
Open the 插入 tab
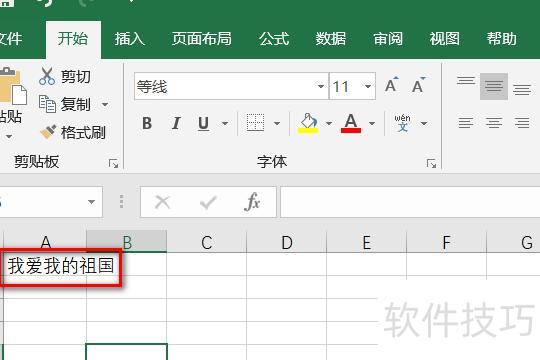130,39
